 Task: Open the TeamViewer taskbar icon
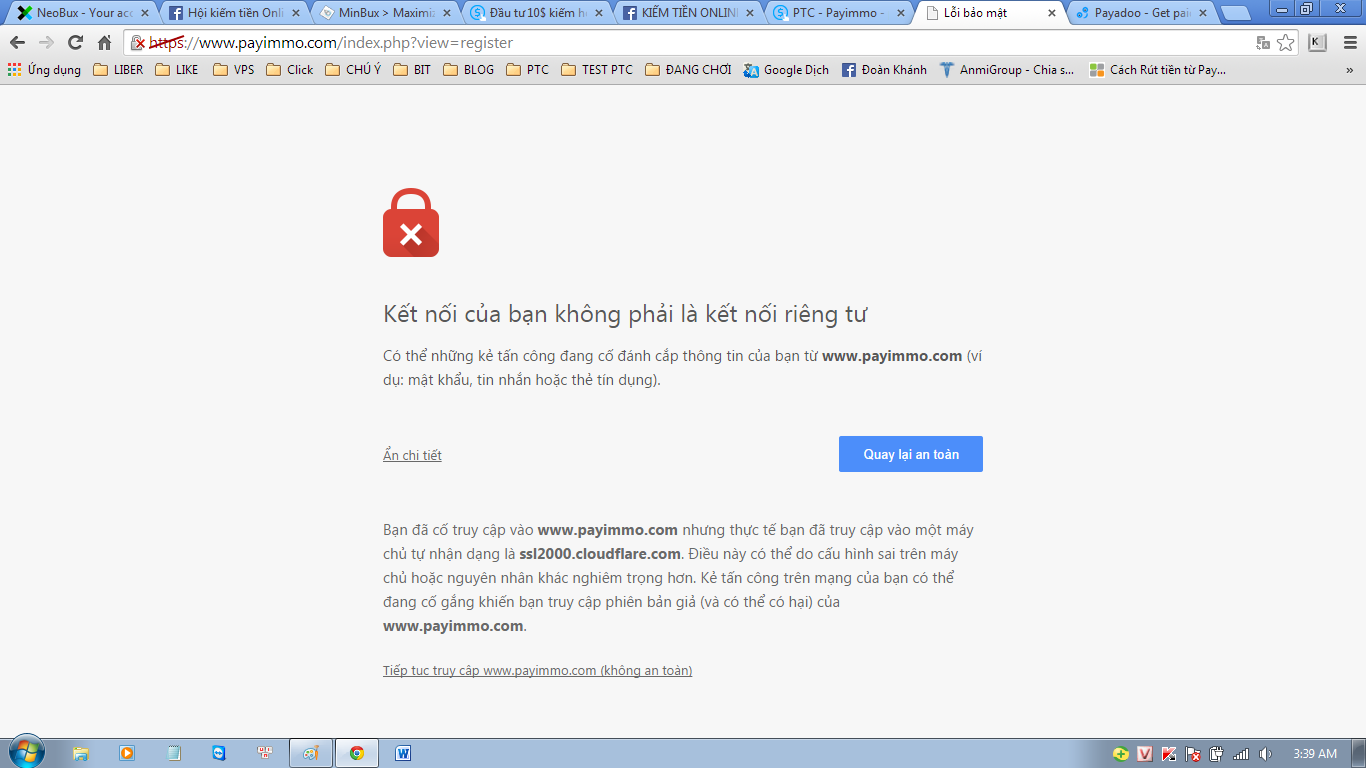pyautogui.click(x=219, y=753)
